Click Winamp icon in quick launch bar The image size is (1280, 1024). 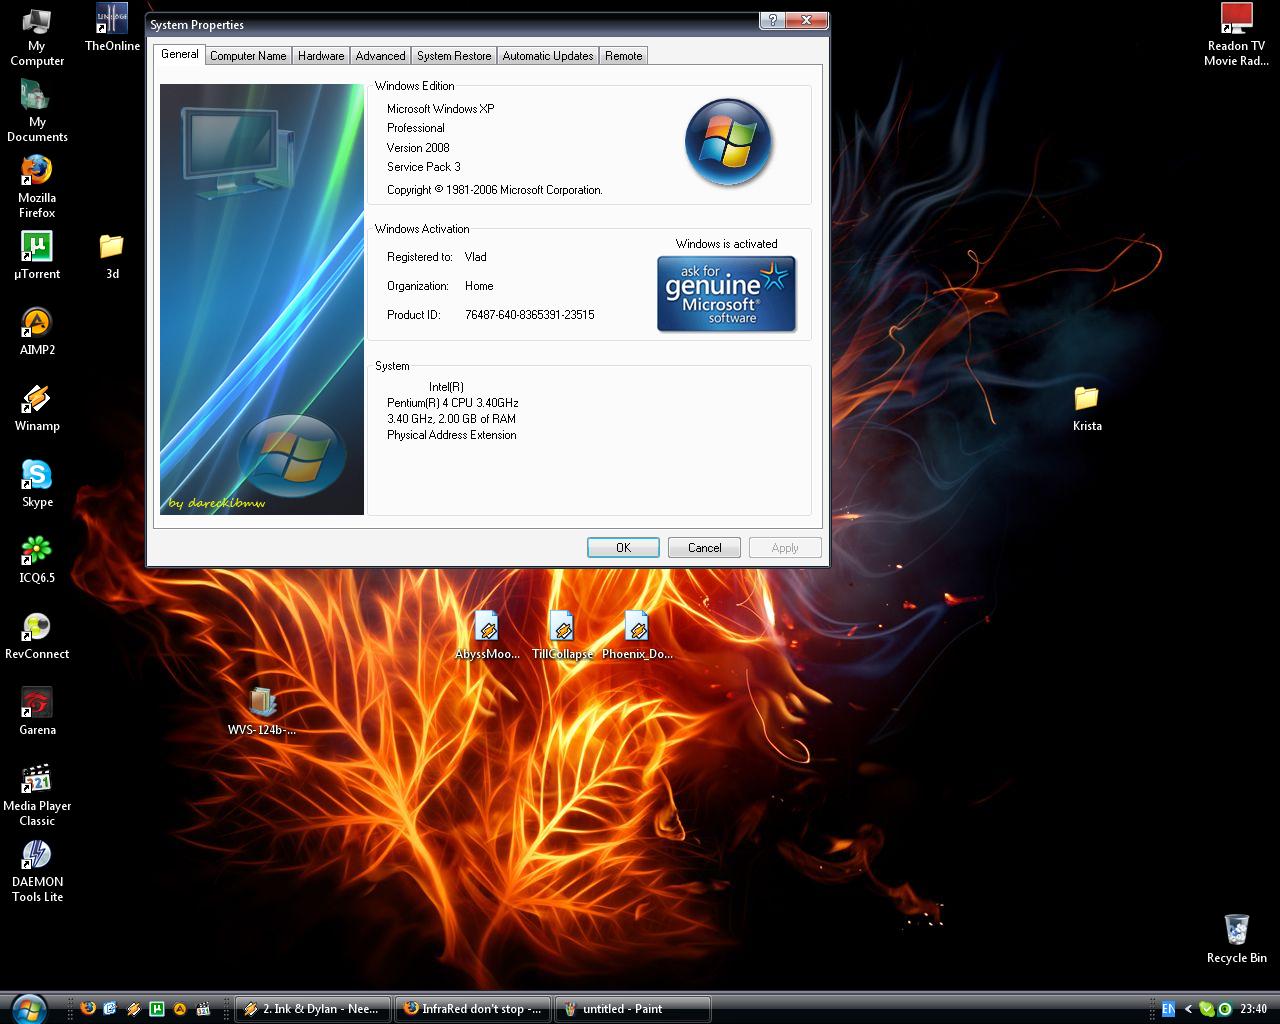(x=133, y=1008)
